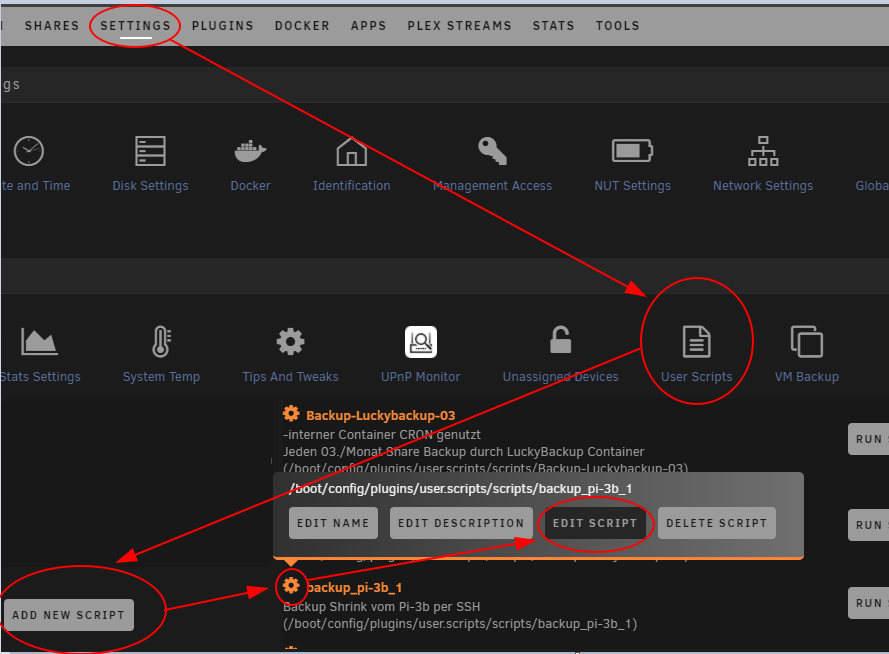Click the Disk Settings label link
The width and height of the screenshot is (889, 654).
pyautogui.click(x=150, y=185)
